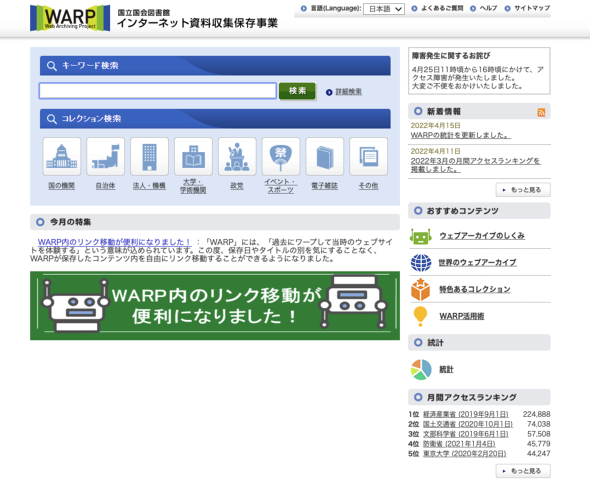Viewport: 590px width, 489px height.
Task: Open よくあるご質問 FAQ link
Action: coord(442,8)
